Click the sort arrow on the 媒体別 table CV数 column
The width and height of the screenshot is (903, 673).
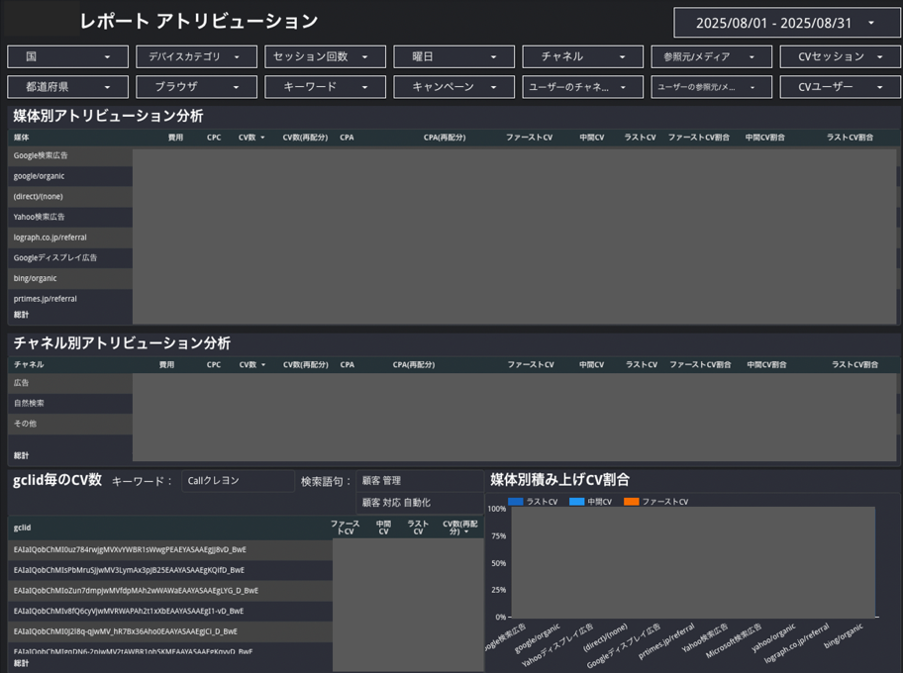tap(263, 137)
